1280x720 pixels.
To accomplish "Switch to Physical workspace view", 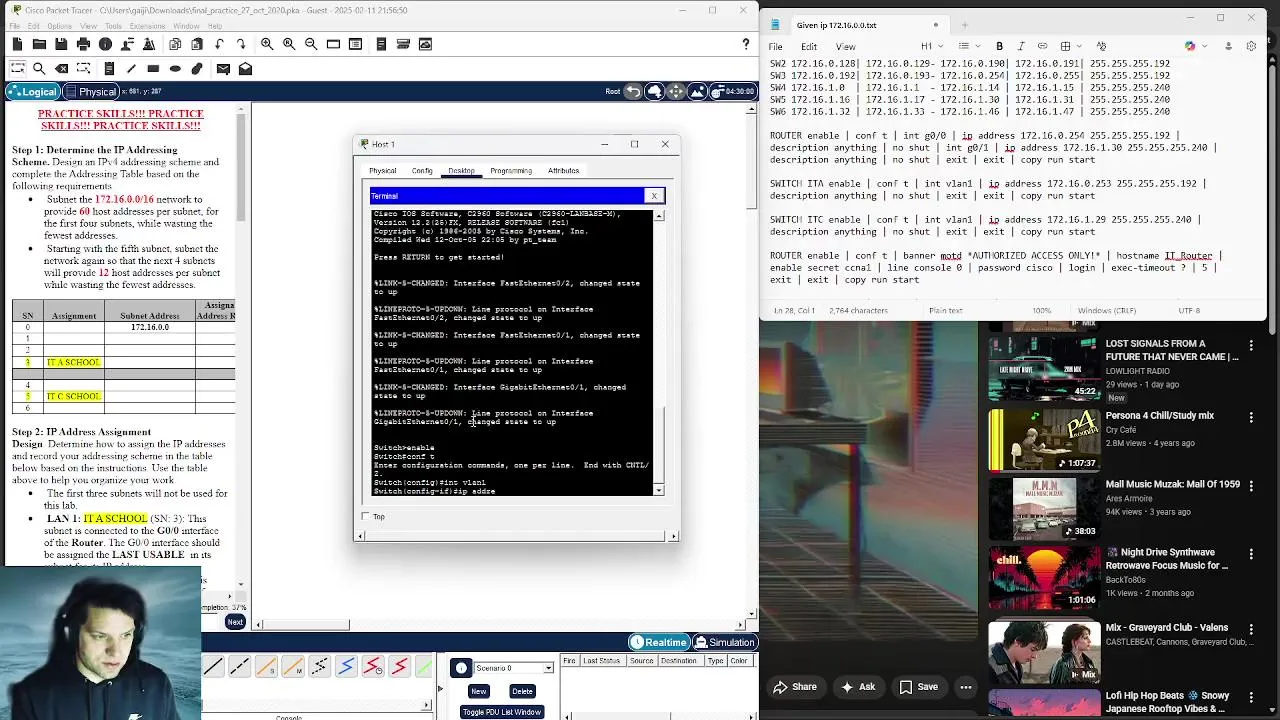I will click(x=90, y=91).
